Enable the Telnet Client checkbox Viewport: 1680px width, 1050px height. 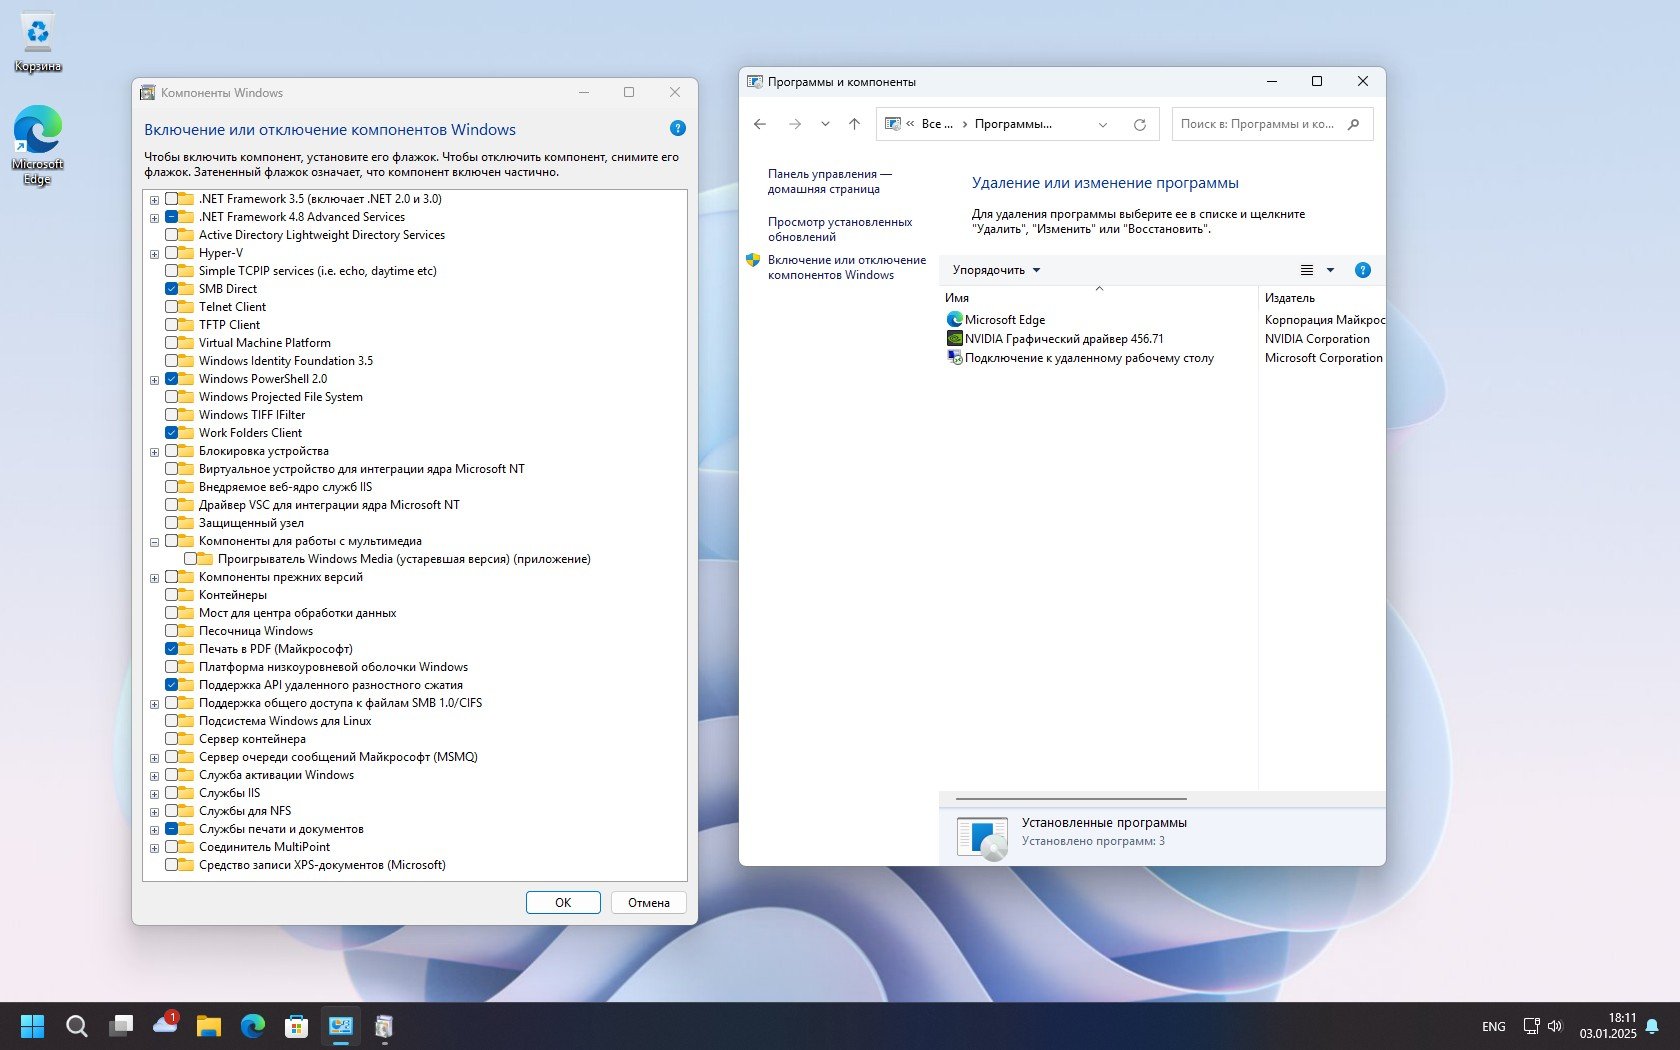point(172,307)
